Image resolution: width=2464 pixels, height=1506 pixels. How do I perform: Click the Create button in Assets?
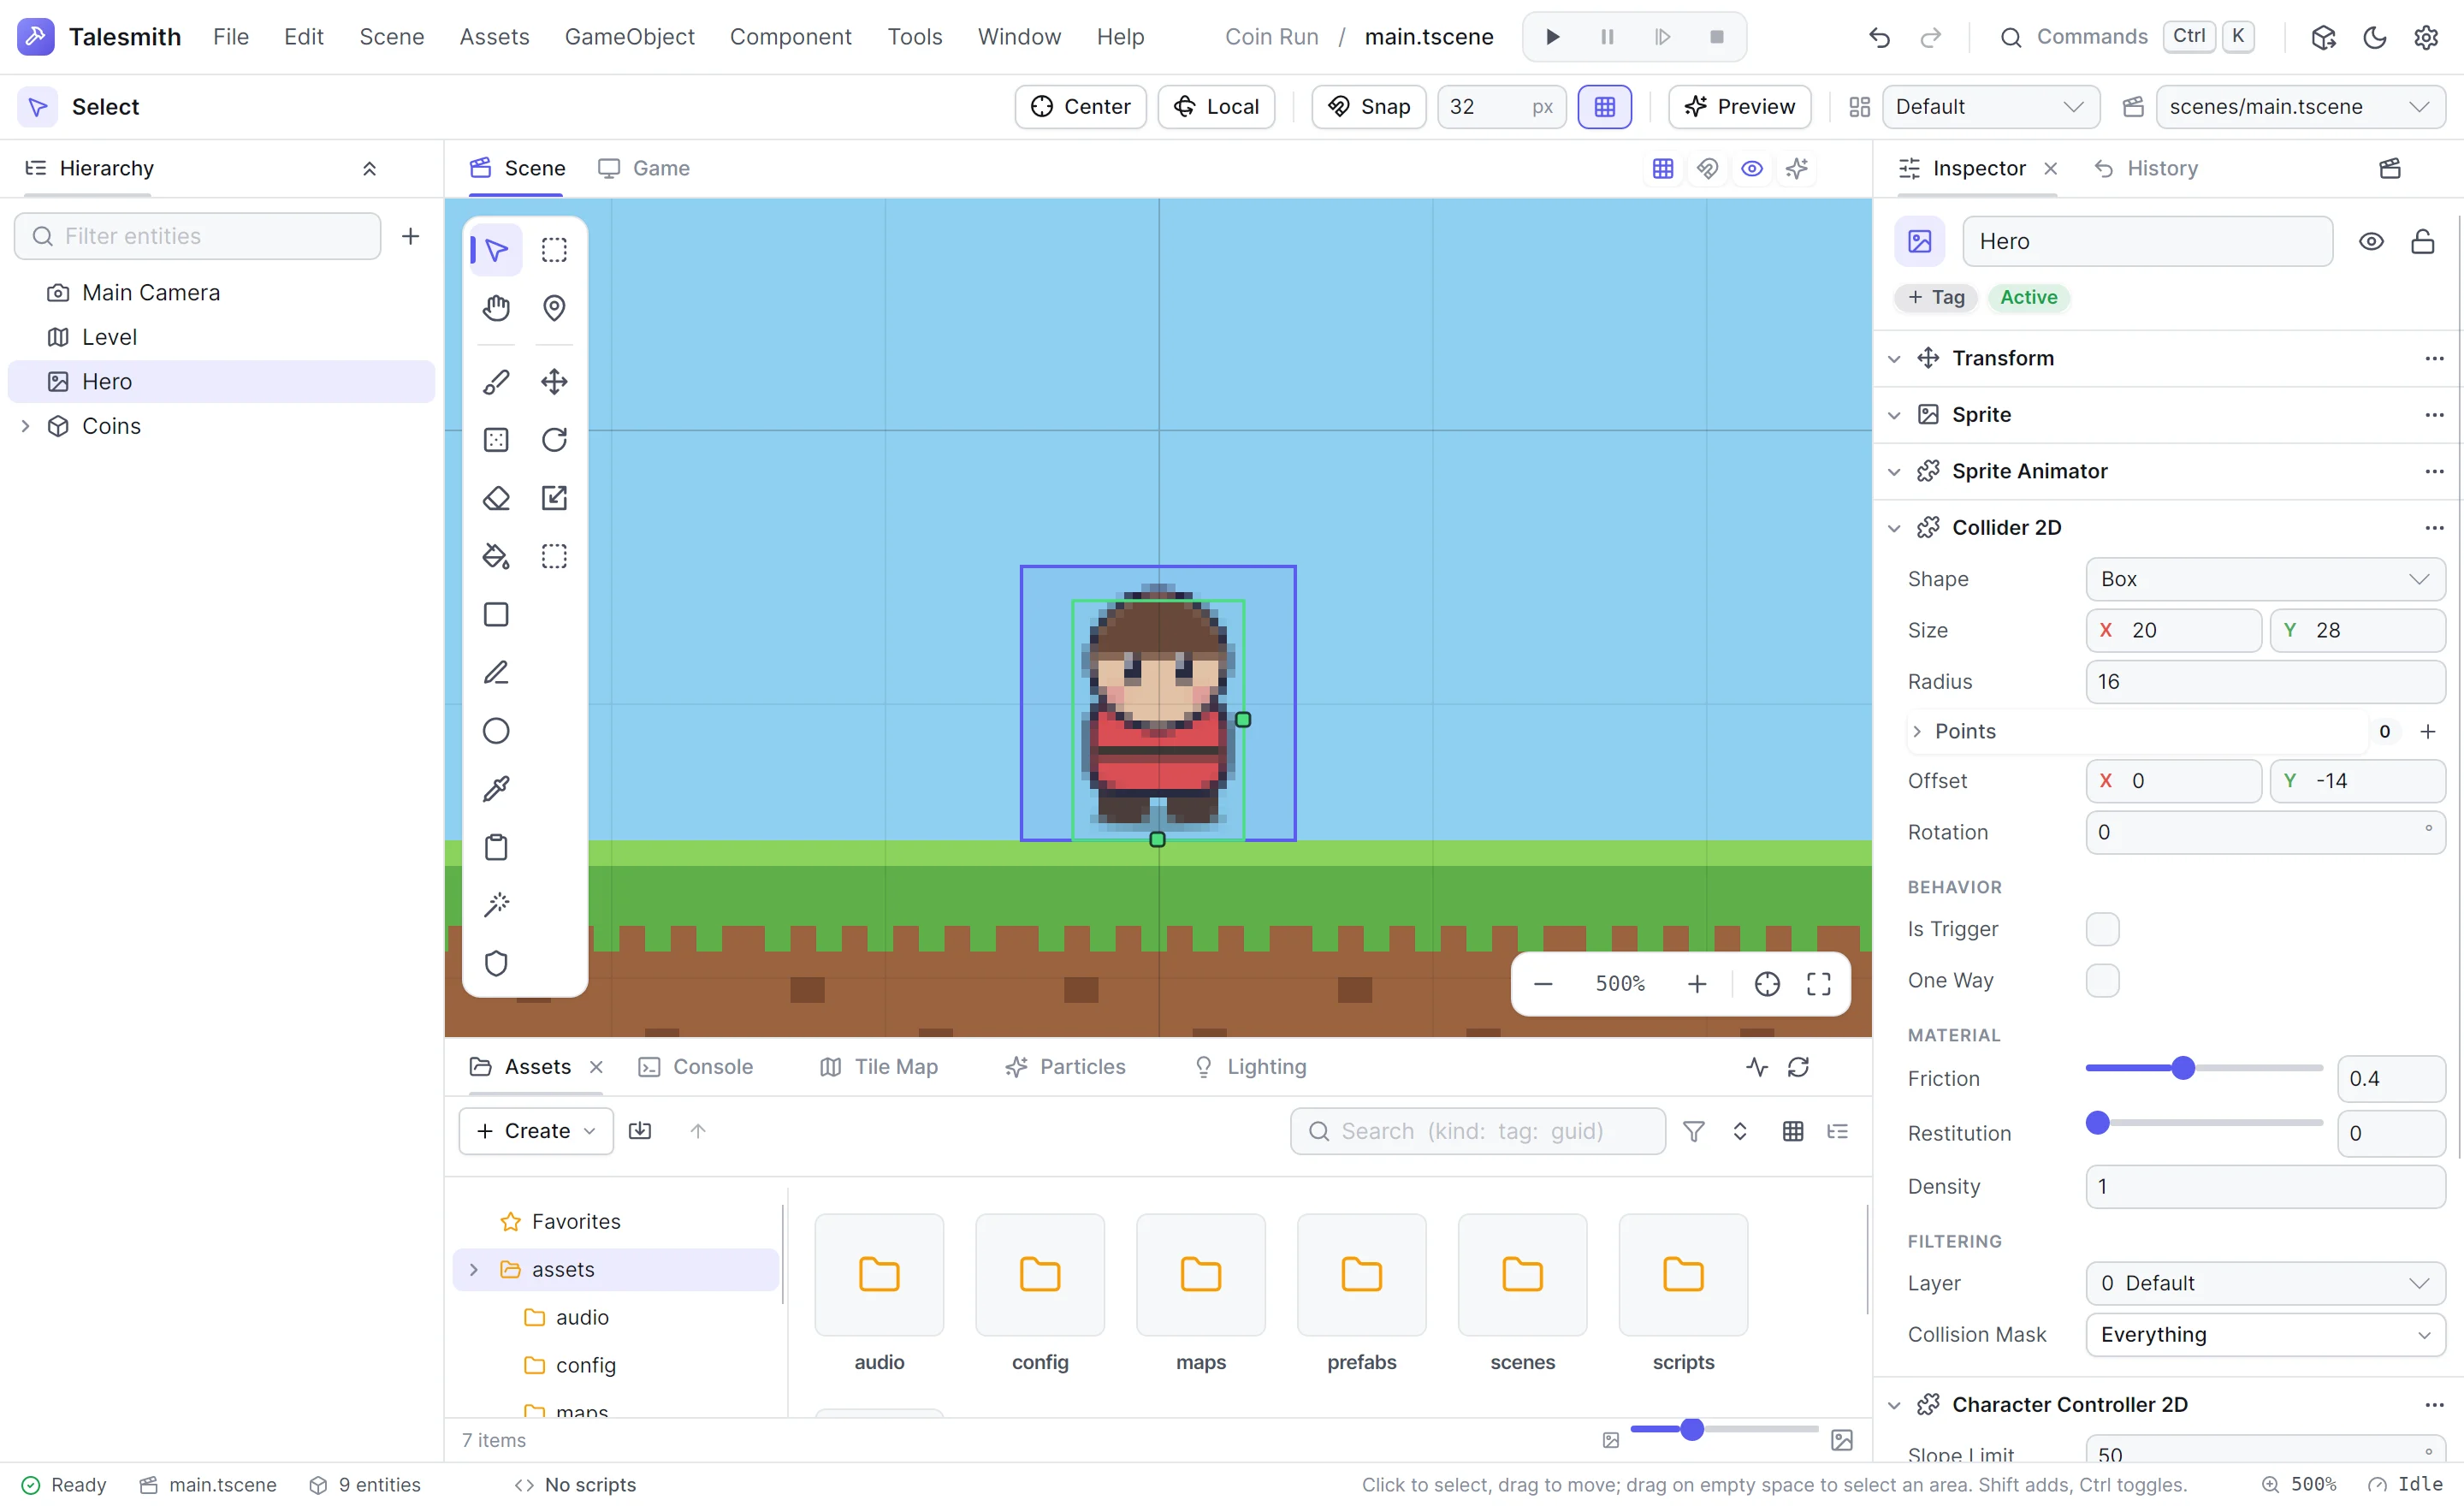coord(536,1131)
